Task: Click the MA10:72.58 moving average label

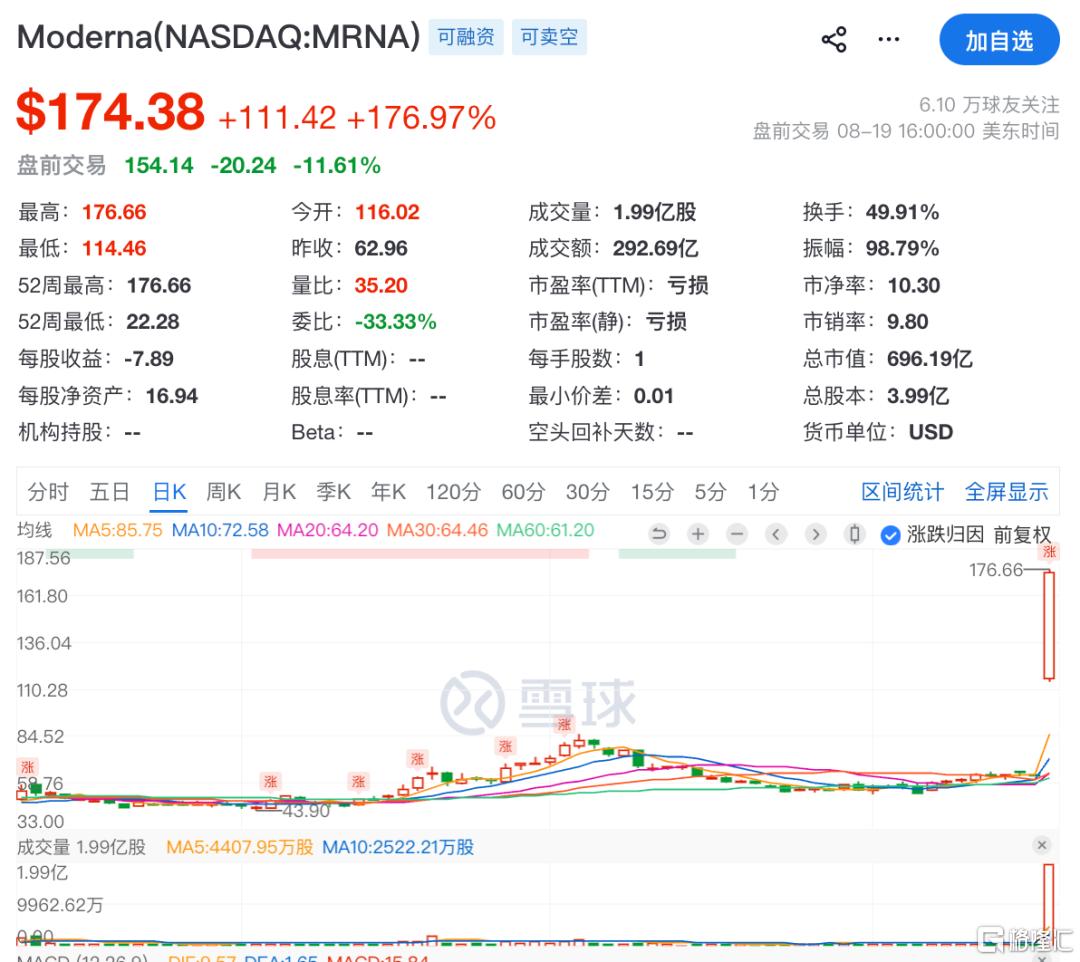Action: pos(220,530)
